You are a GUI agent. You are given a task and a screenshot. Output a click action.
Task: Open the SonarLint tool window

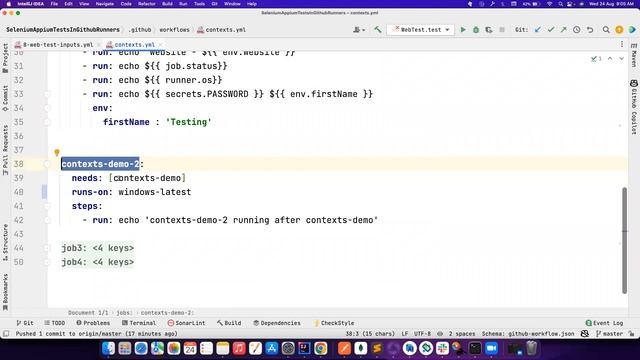(186, 323)
